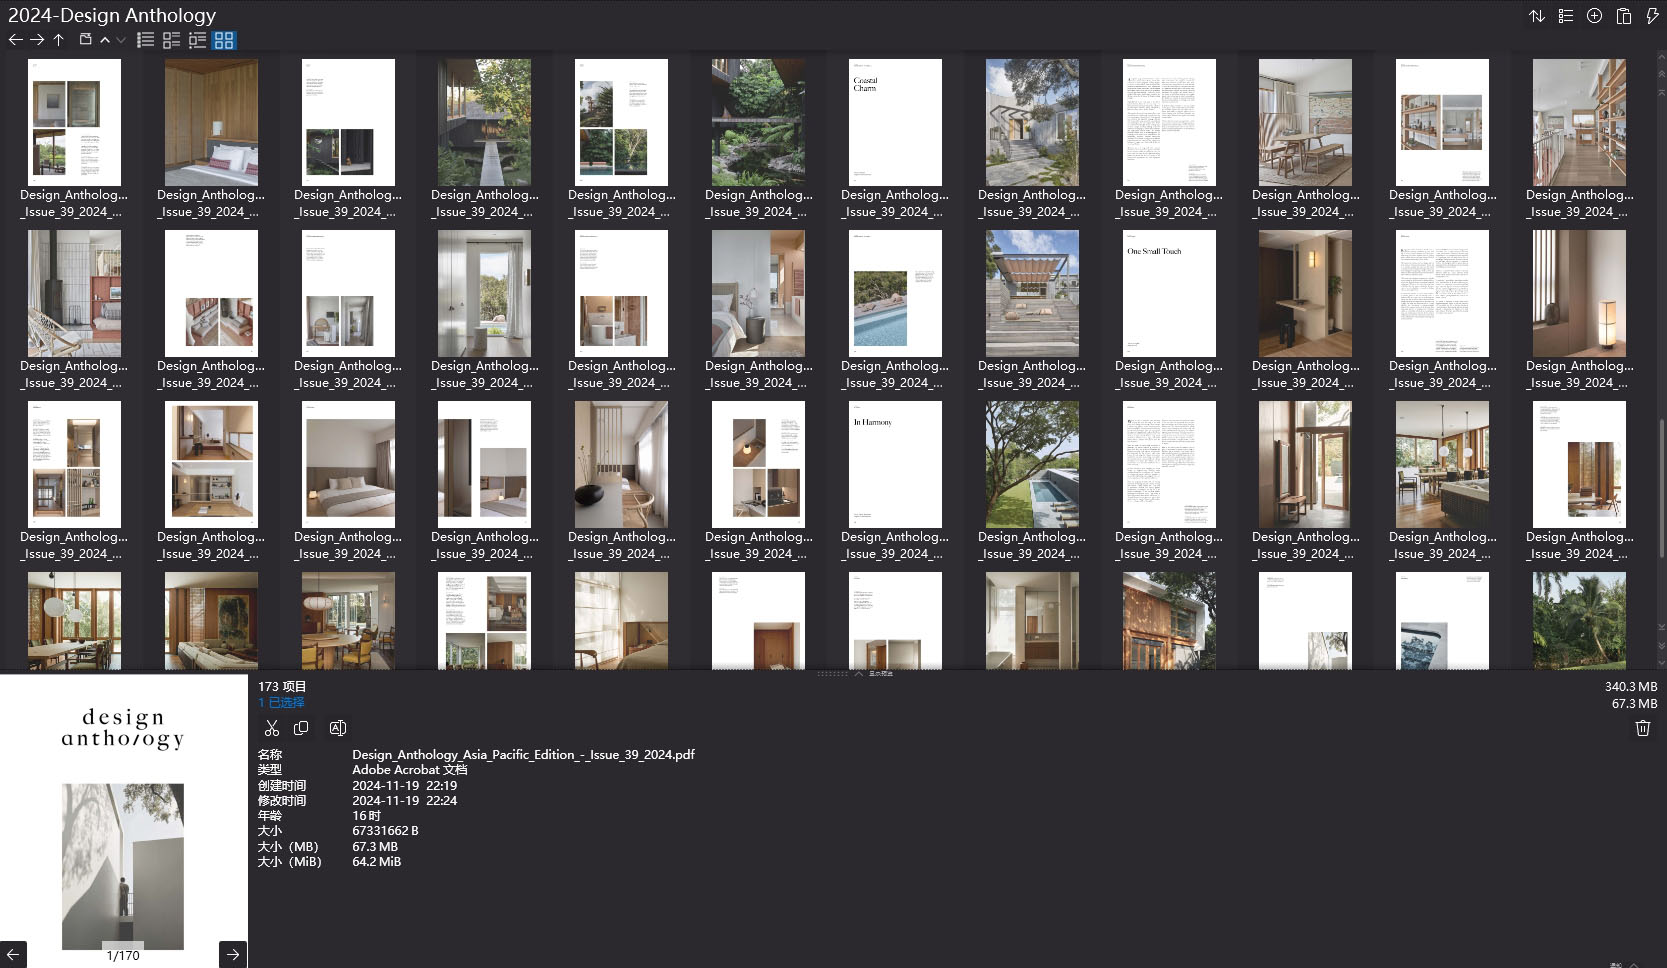Go forward with the toolbar forward arrow
Image resolution: width=1667 pixels, height=968 pixels.
click(x=37, y=40)
